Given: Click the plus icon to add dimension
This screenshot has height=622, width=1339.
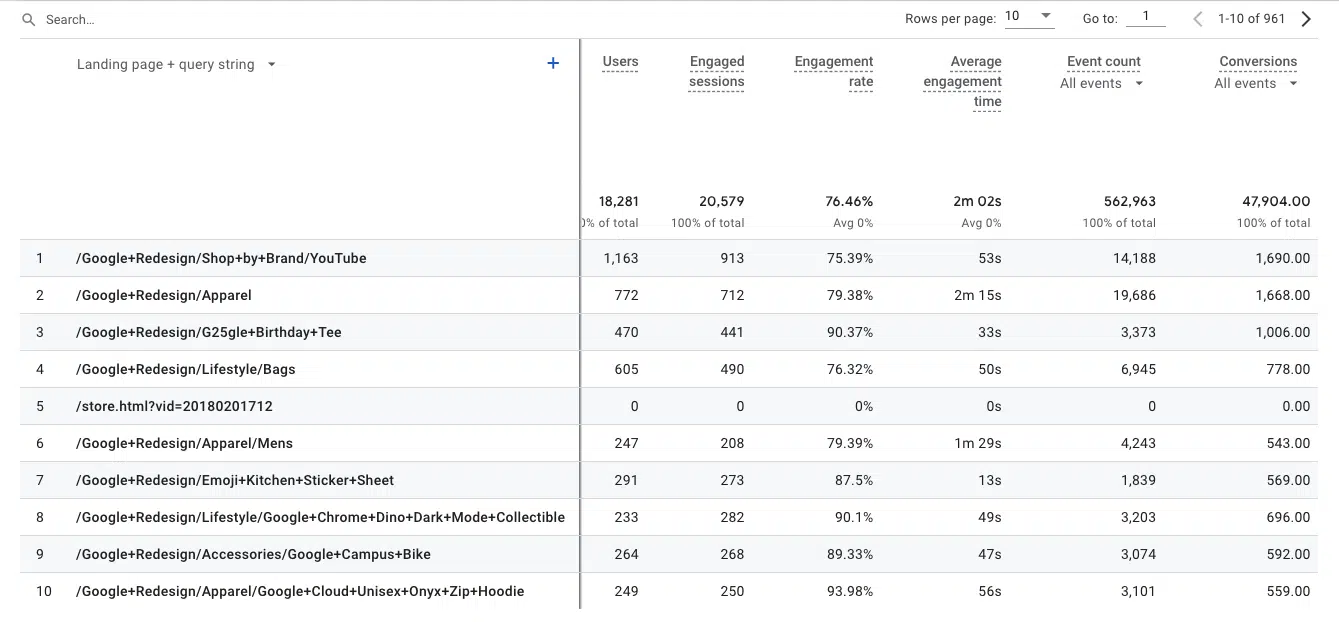Looking at the screenshot, I should click(x=553, y=63).
